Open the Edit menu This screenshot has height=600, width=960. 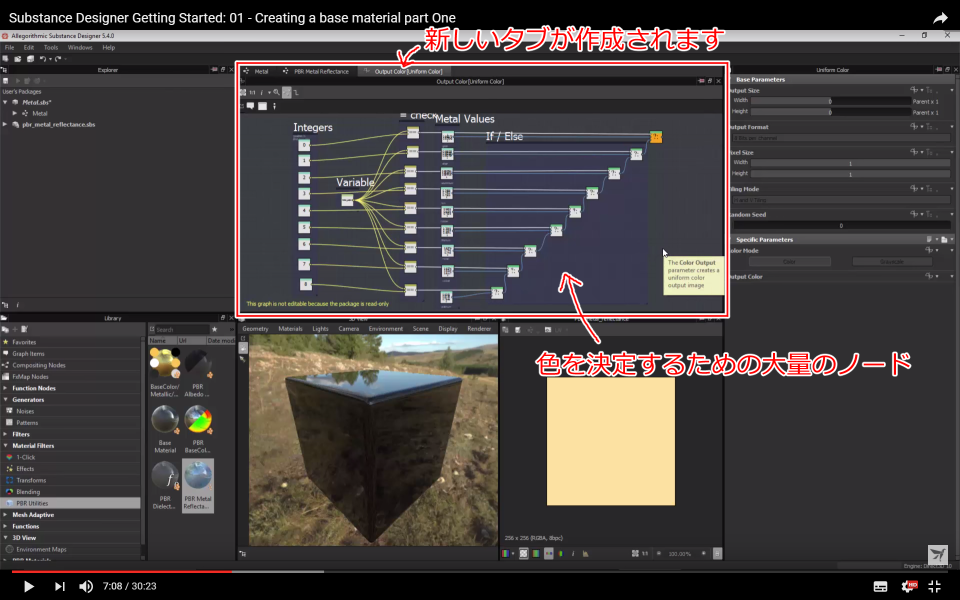tap(29, 47)
